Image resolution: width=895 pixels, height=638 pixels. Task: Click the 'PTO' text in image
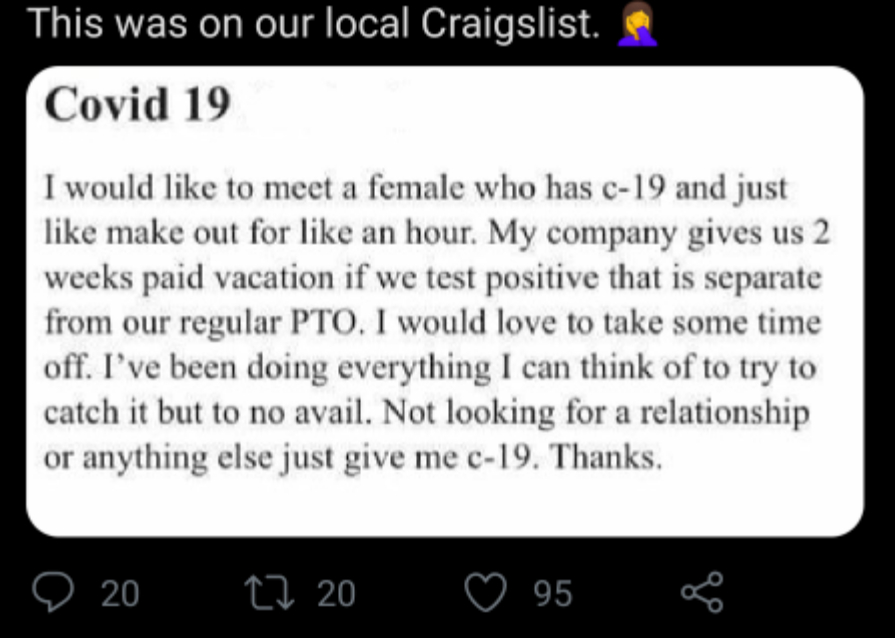[325, 322]
